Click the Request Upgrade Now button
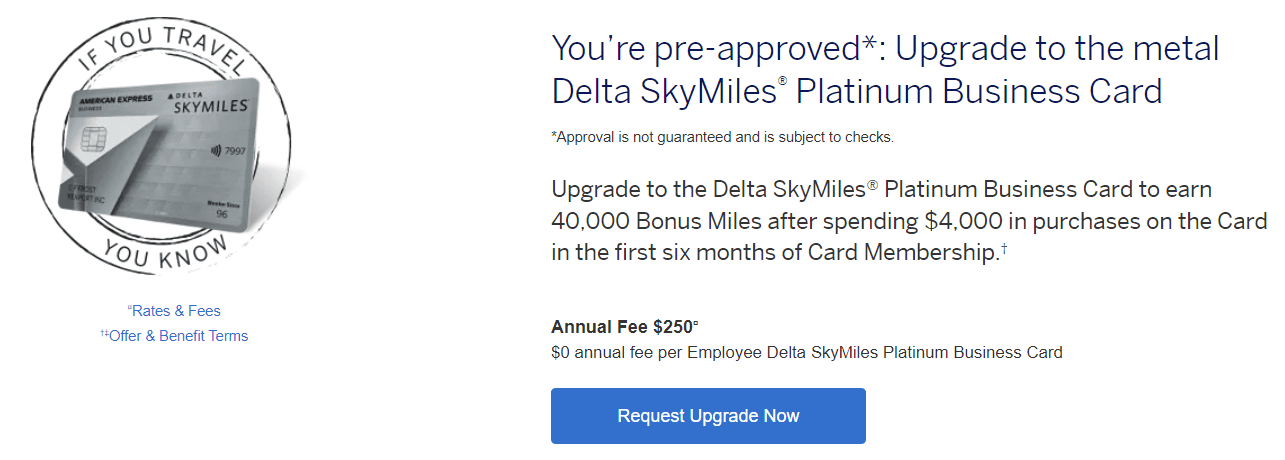The height and width of the screenshot is (460, 1285). pos(708,416)
